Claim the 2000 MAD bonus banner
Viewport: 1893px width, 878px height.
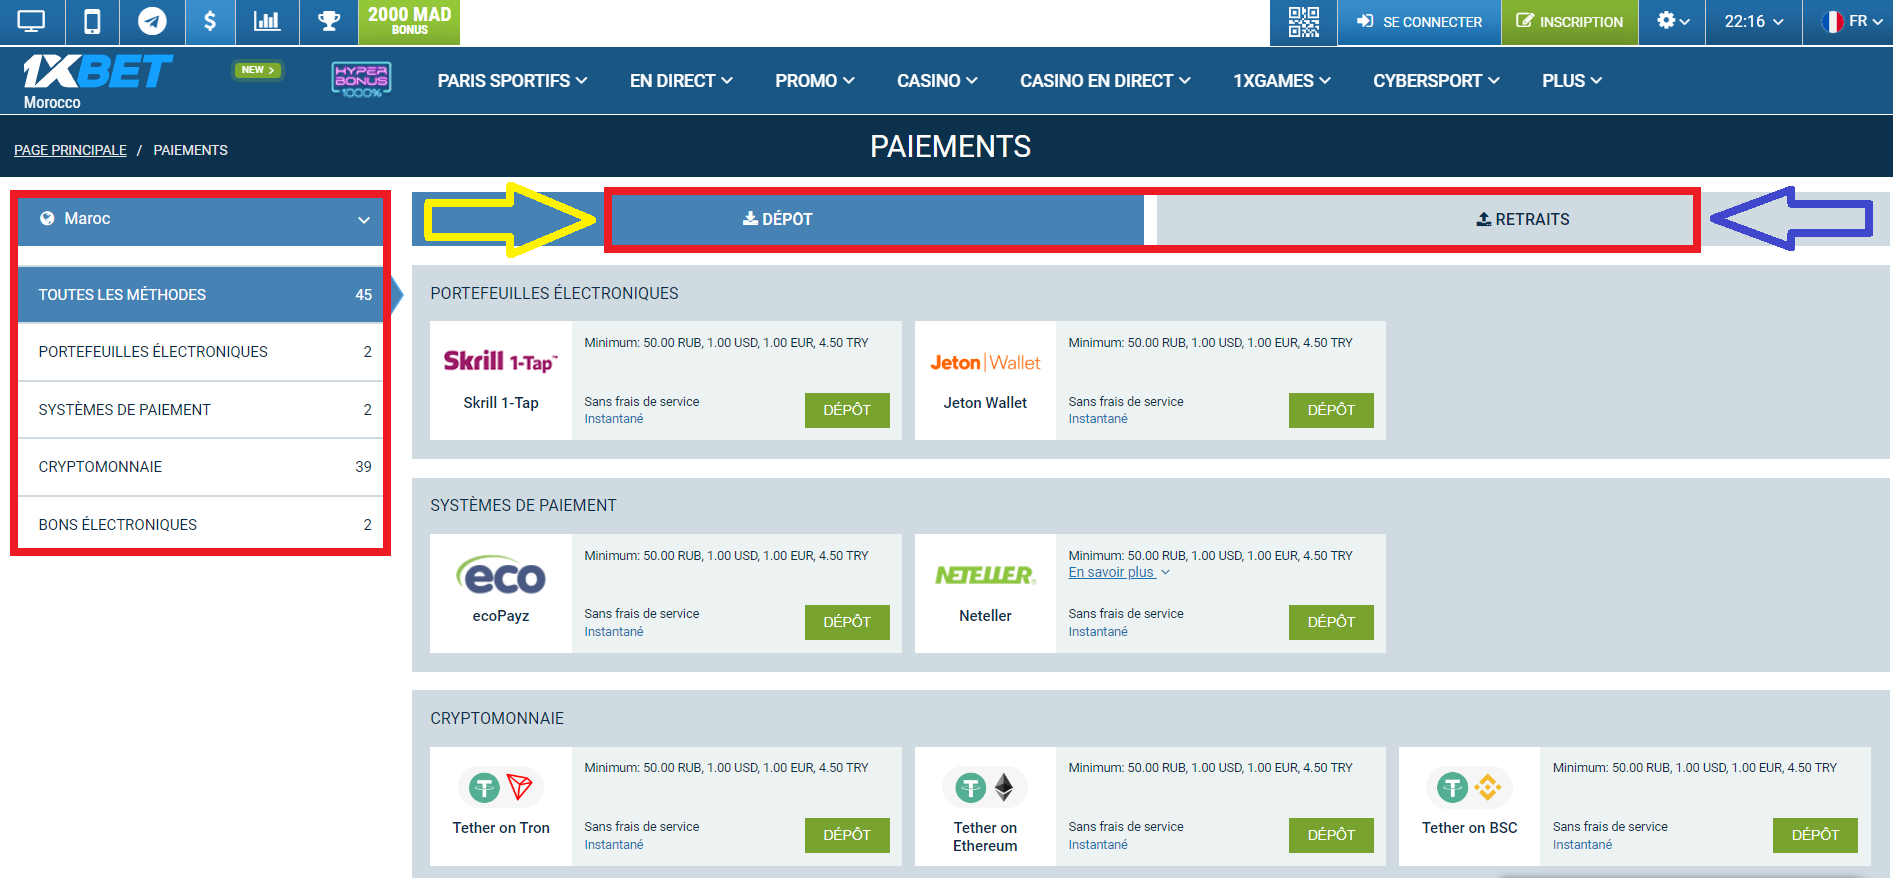pyautogui.click(x=409, y=21)
